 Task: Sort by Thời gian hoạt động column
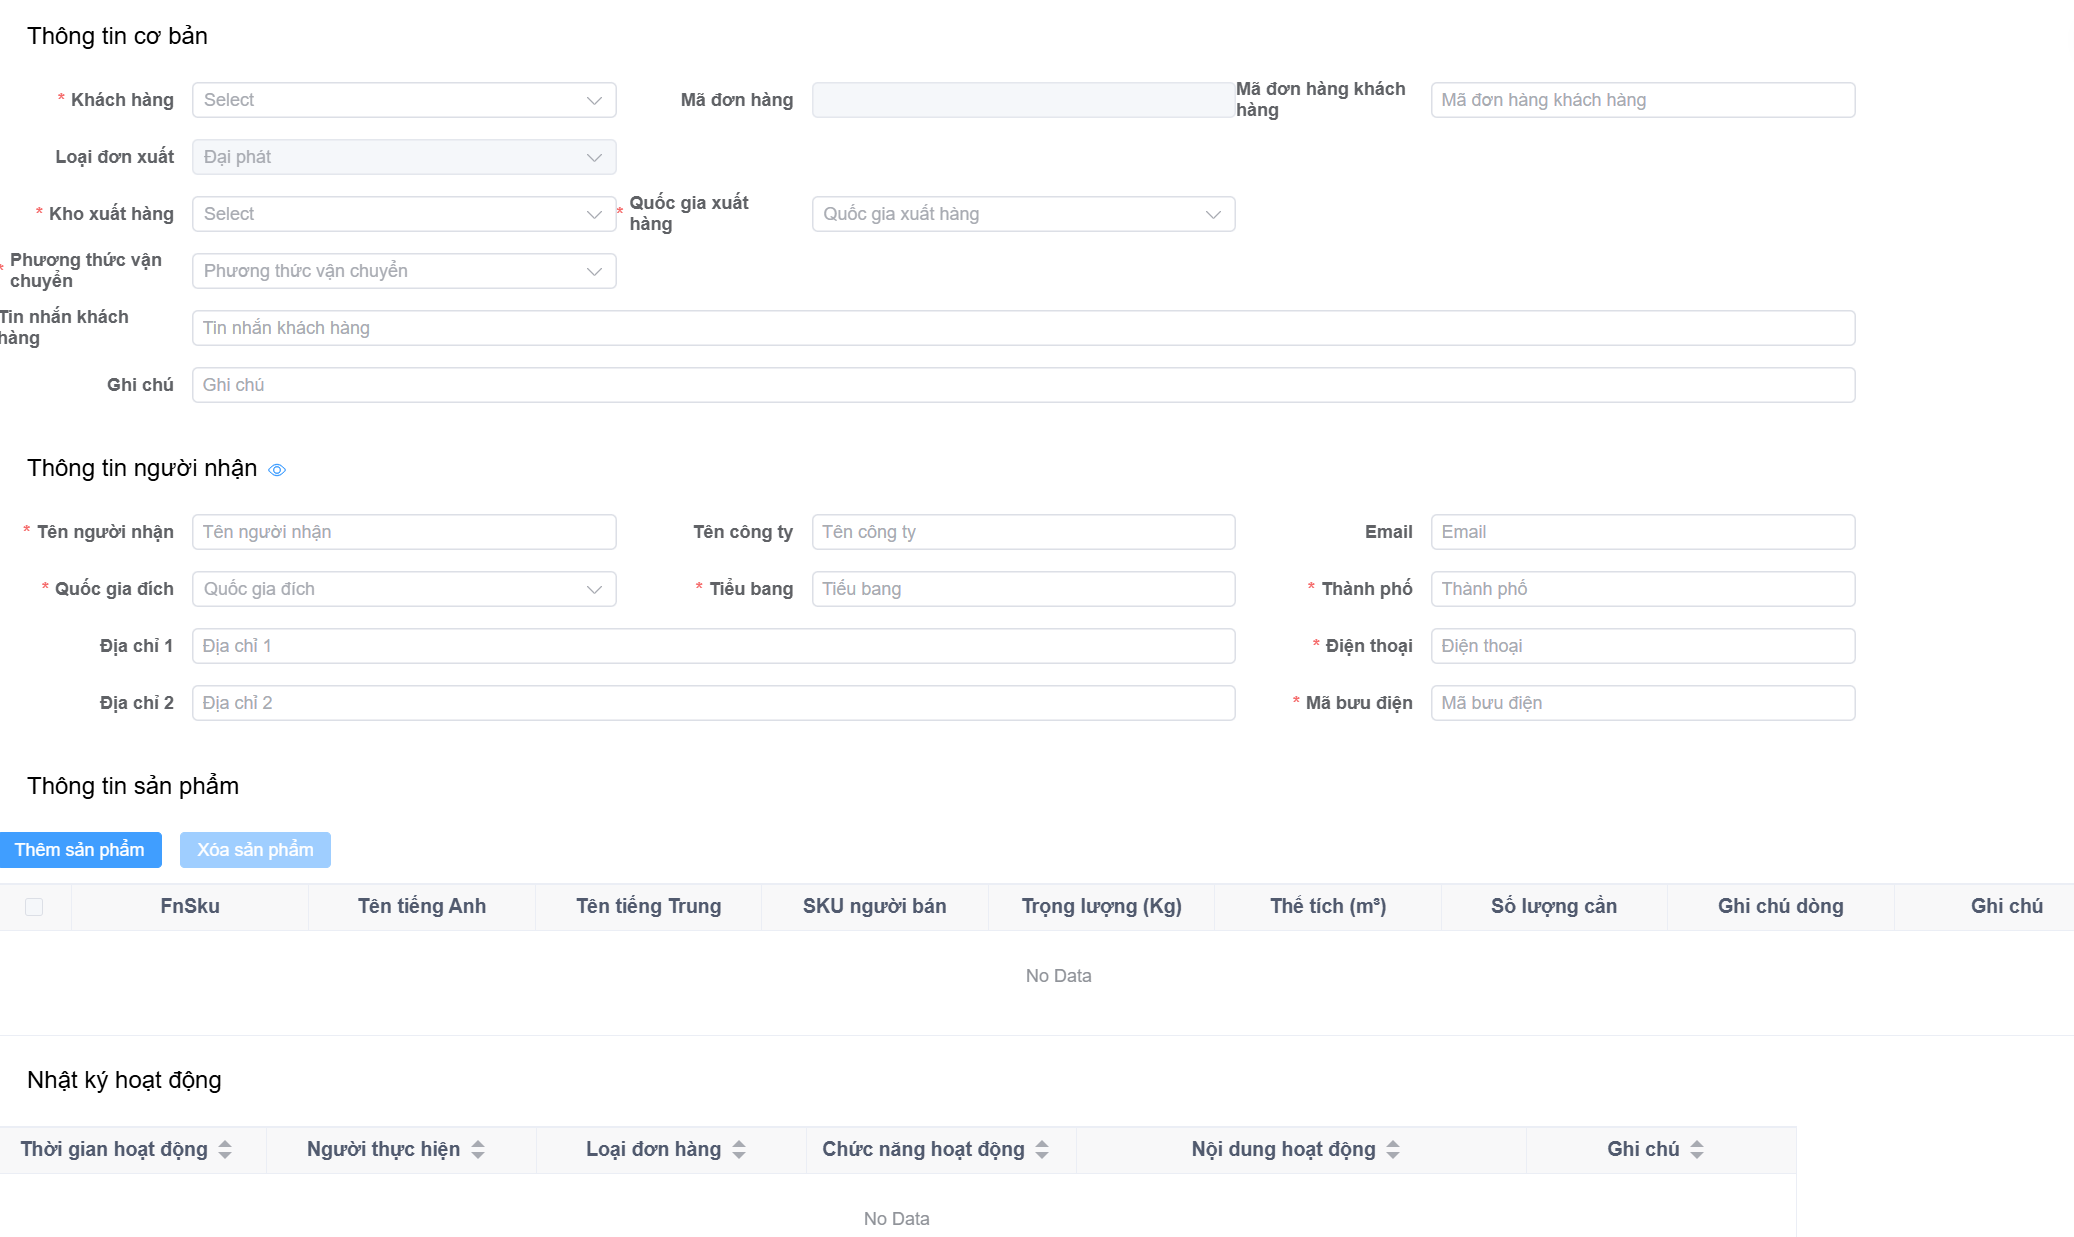(225, 1150)
